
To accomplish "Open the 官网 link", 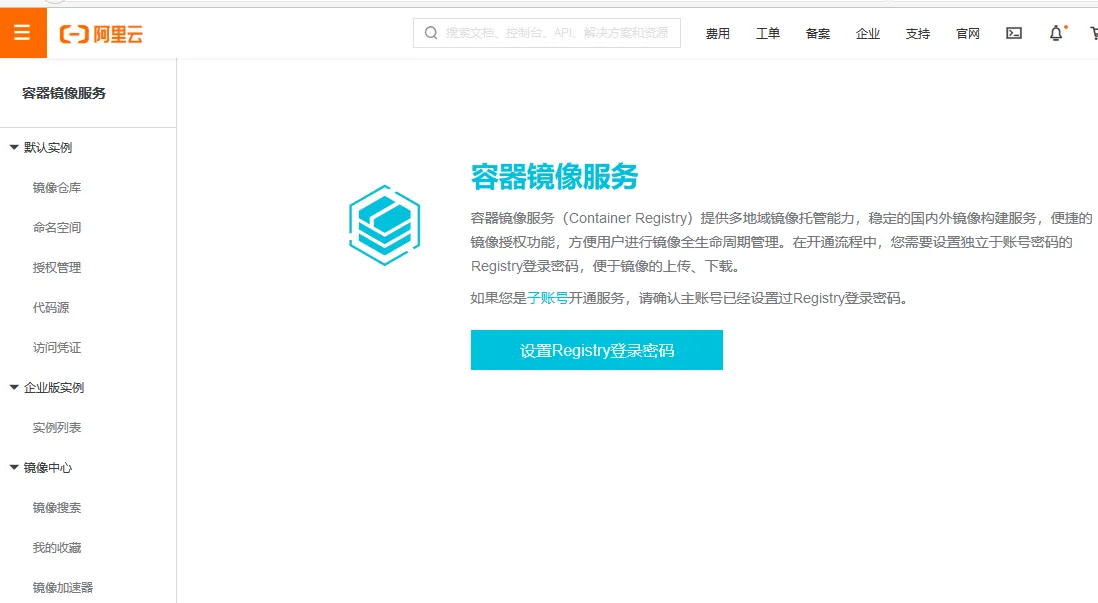I will coord(968,34).
